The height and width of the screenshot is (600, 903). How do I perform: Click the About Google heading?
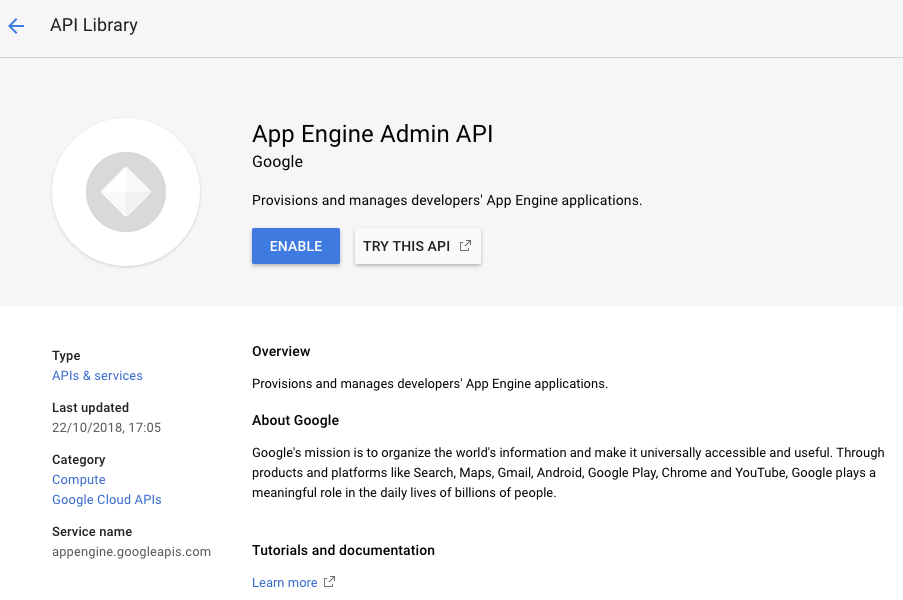(295, 420)
